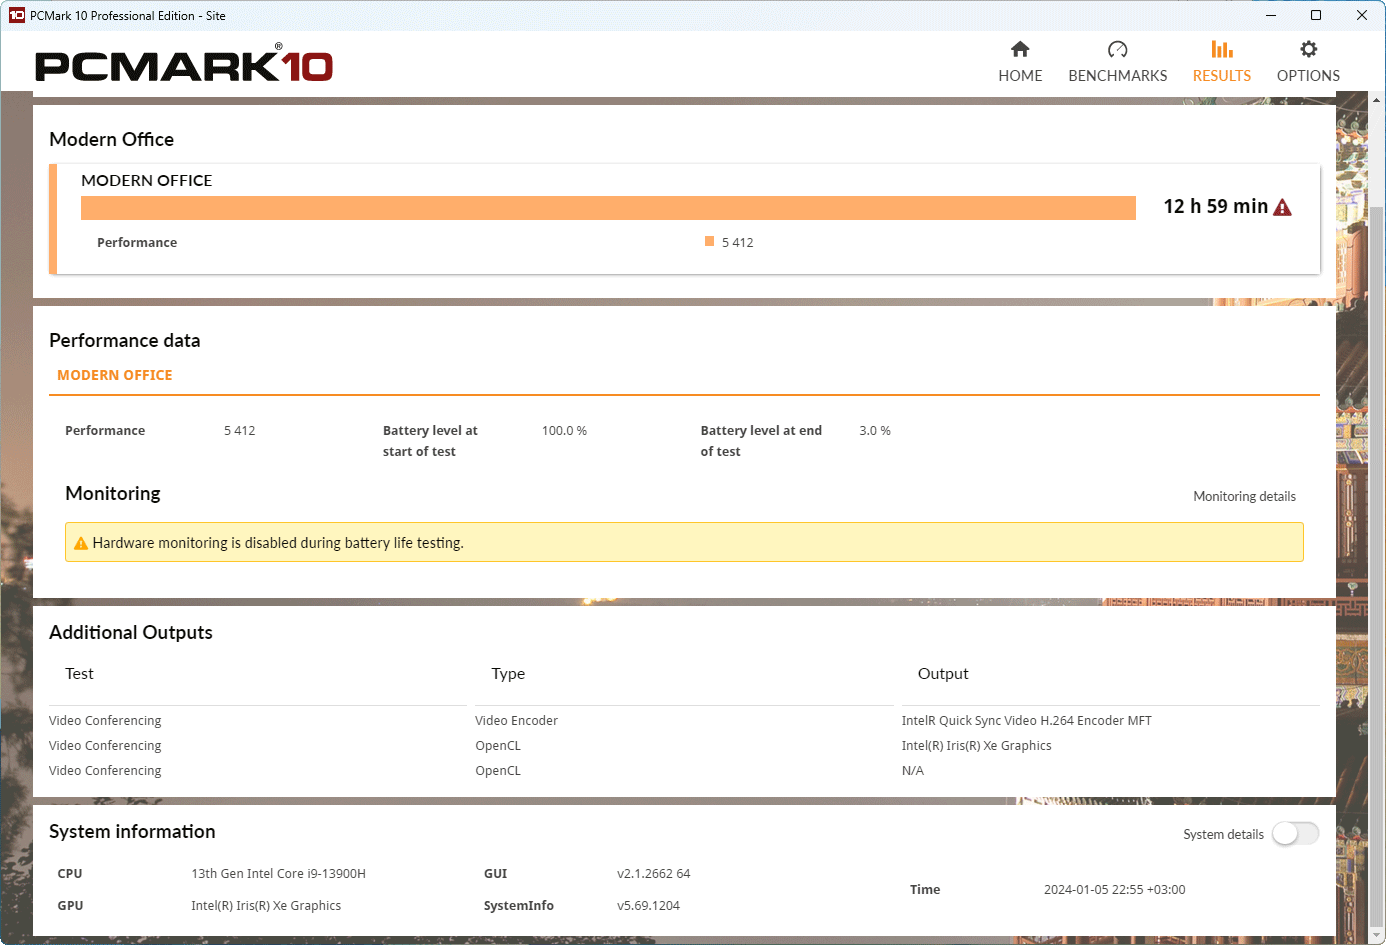
Task: Click the red warning triangle beside 12 h 59 min
Action: point(1282,207)
